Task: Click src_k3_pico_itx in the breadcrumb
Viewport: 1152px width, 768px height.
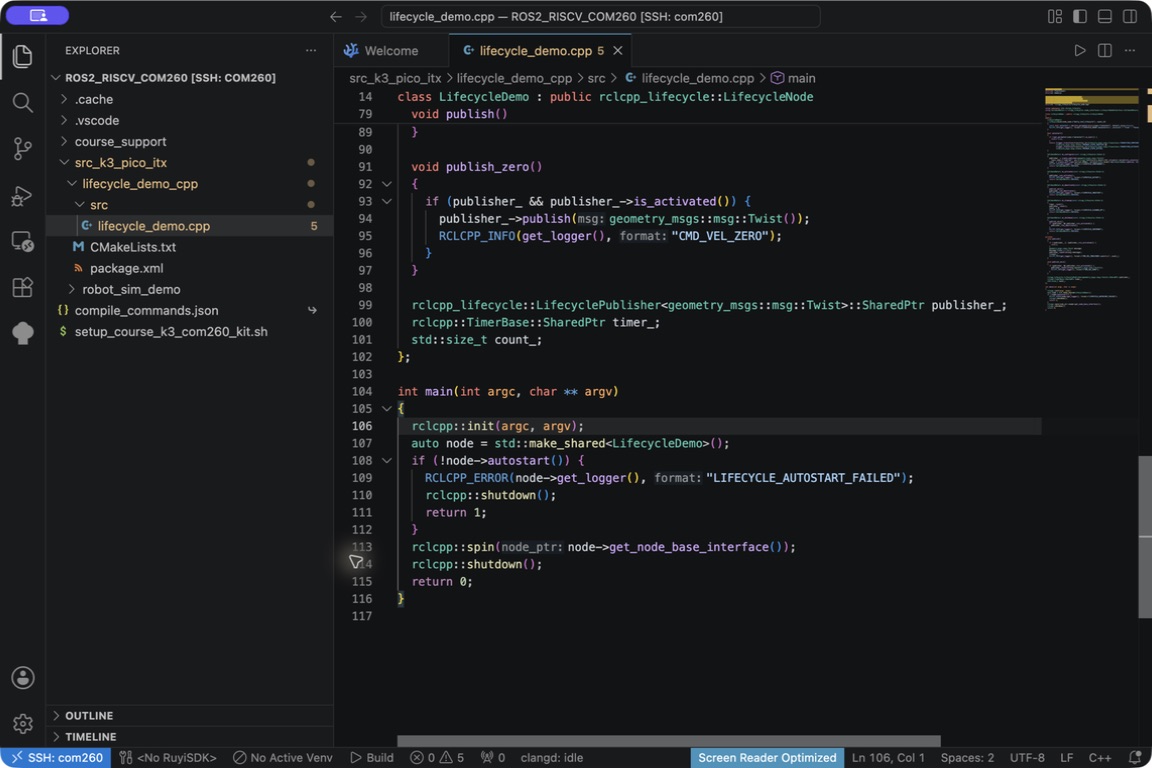Action: click(395, 78)
